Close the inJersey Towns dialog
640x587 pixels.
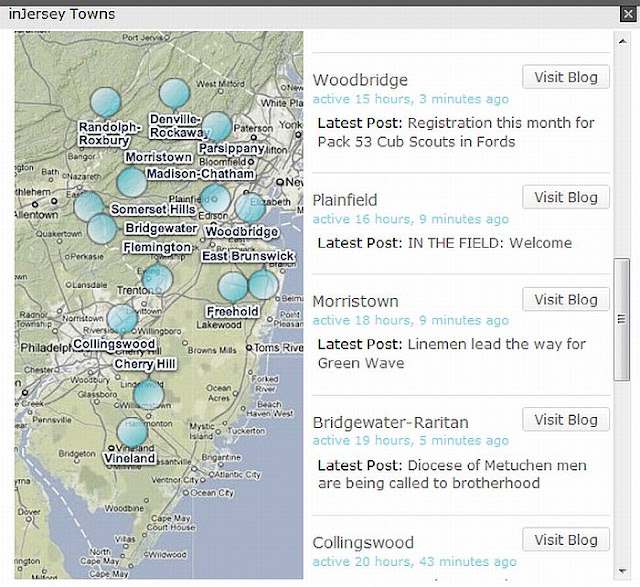628,14
